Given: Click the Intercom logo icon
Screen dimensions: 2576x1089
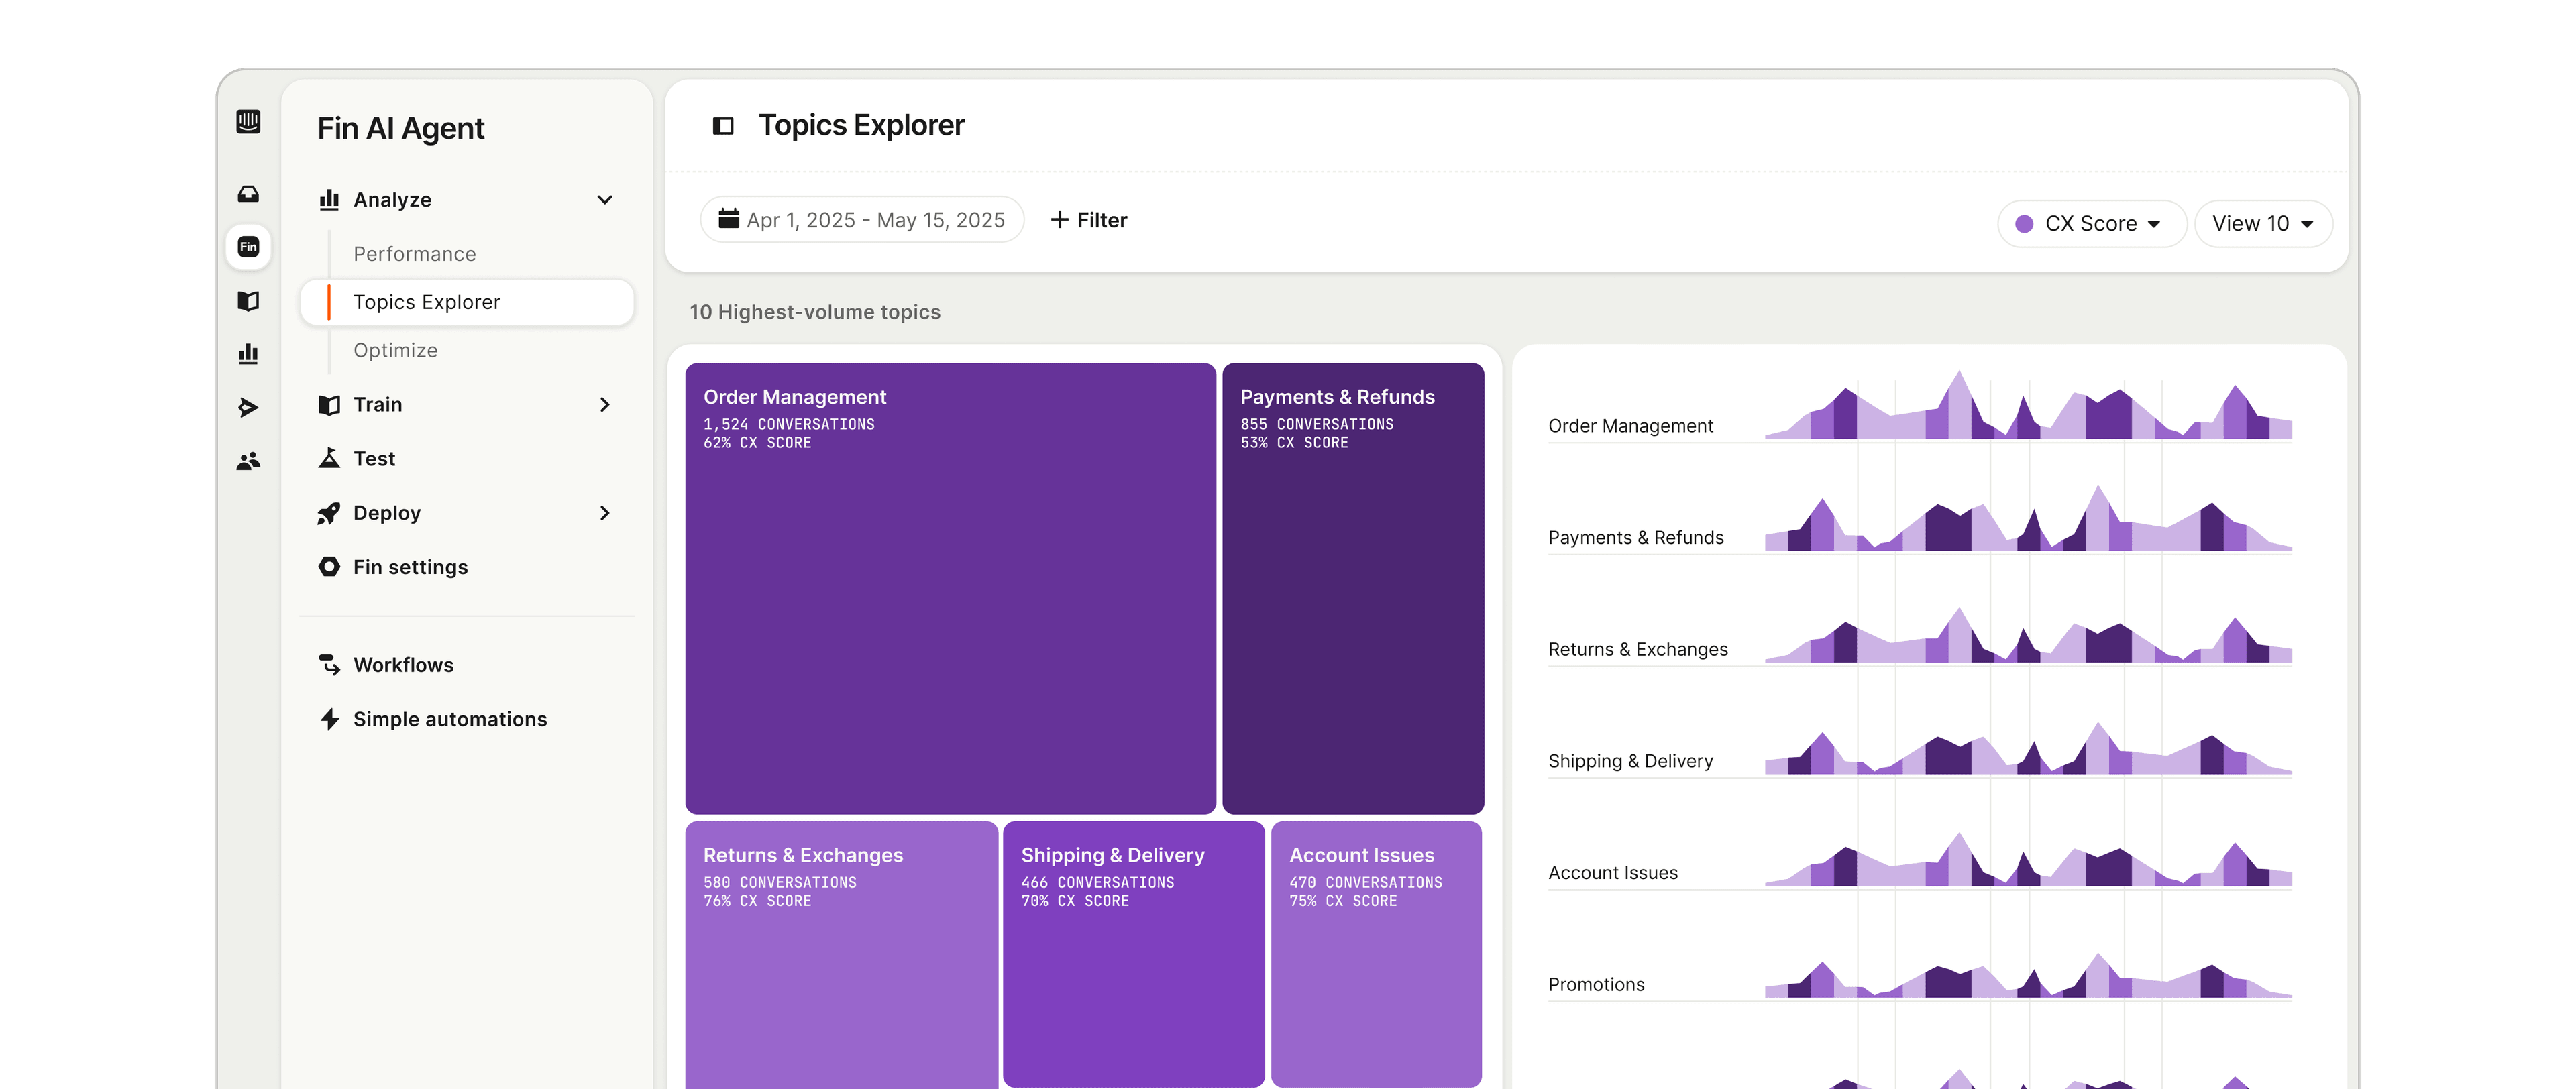Looking at the screenshot, I should (248, 122).
